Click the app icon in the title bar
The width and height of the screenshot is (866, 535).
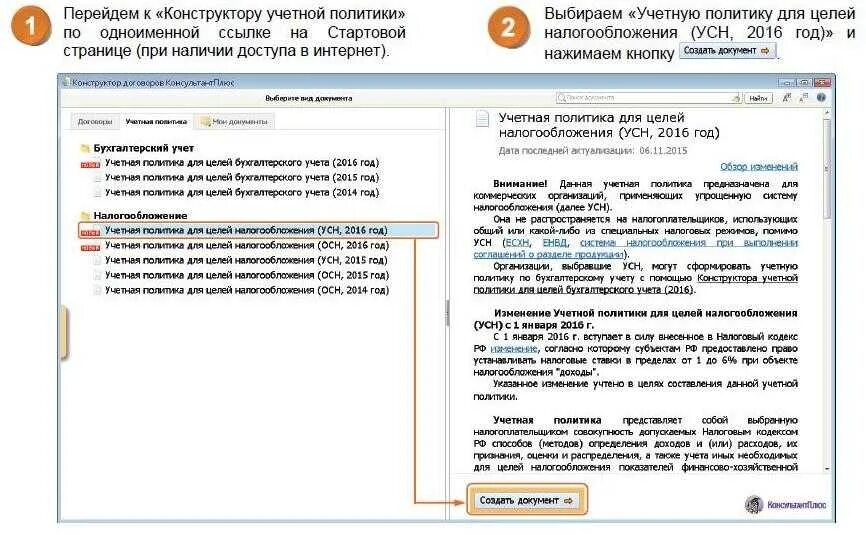tap(66, 83)
